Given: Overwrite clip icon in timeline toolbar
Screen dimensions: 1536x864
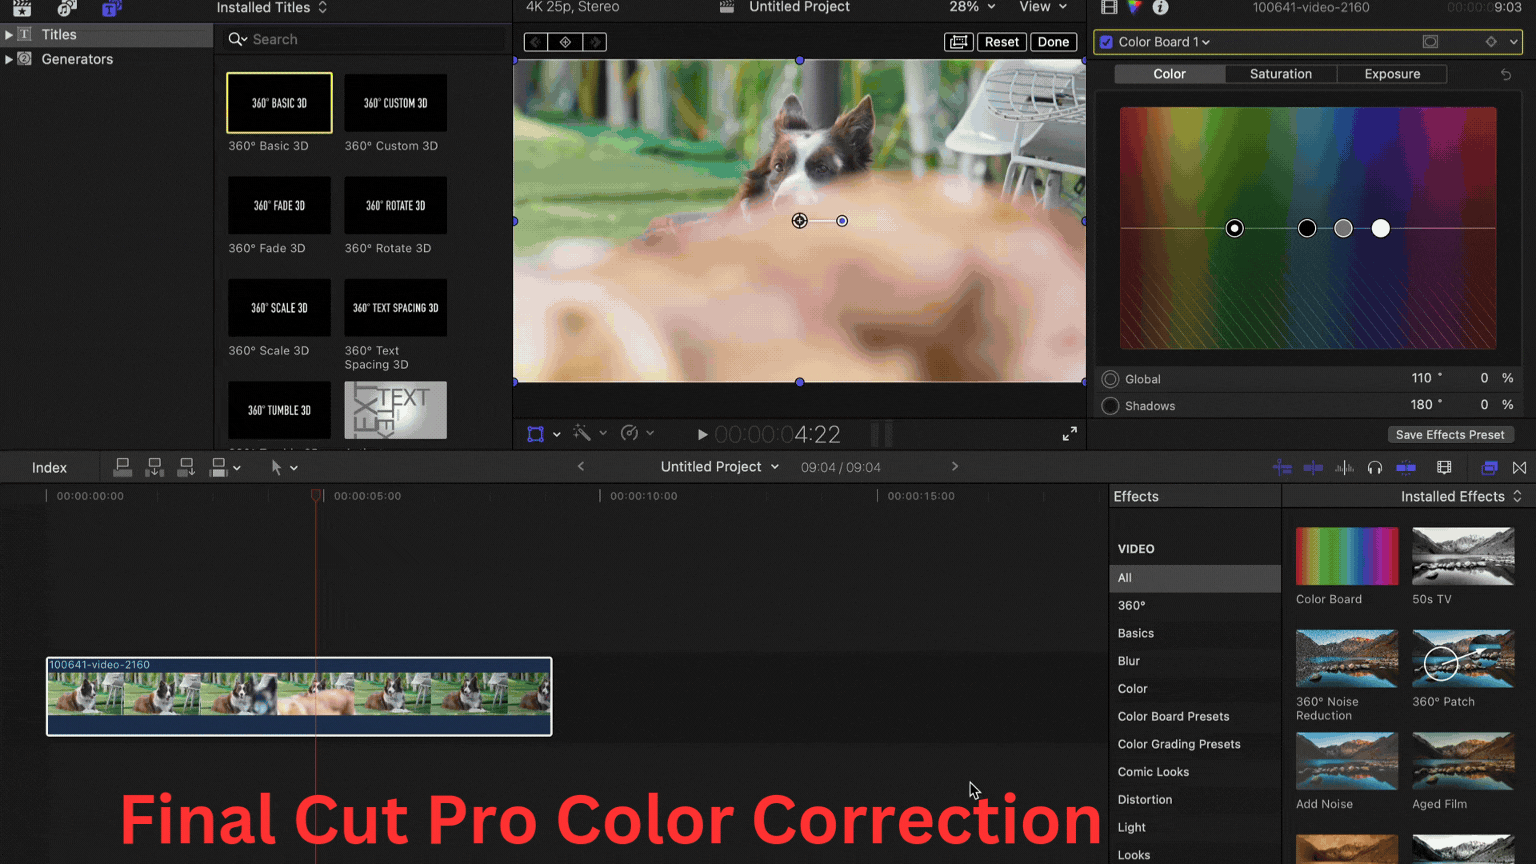Looking at the screenshot, I should 218,467.
